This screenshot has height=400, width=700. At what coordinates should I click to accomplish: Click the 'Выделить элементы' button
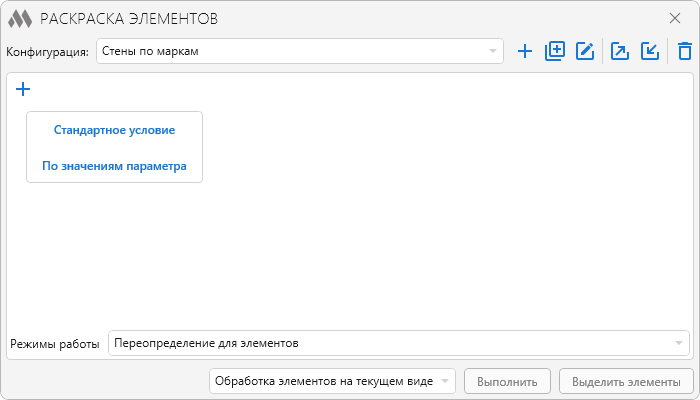(627, 381)
